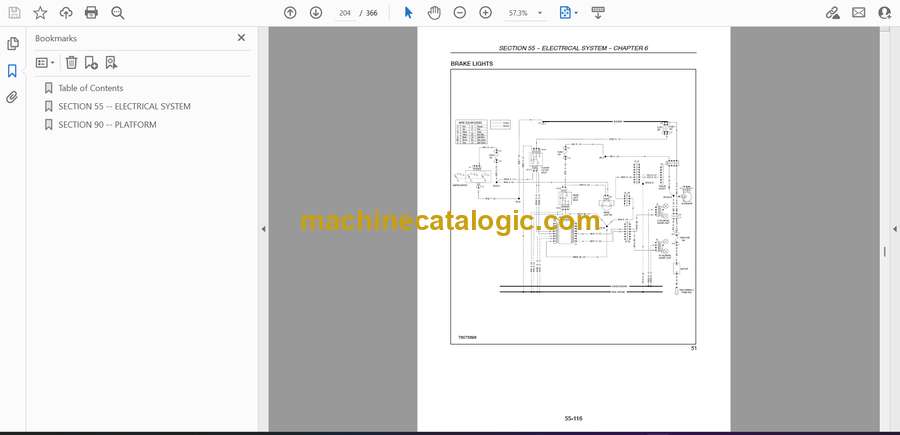Open the share link icon
This screenshot has width=900, height=435.
[x=832, y=13]
